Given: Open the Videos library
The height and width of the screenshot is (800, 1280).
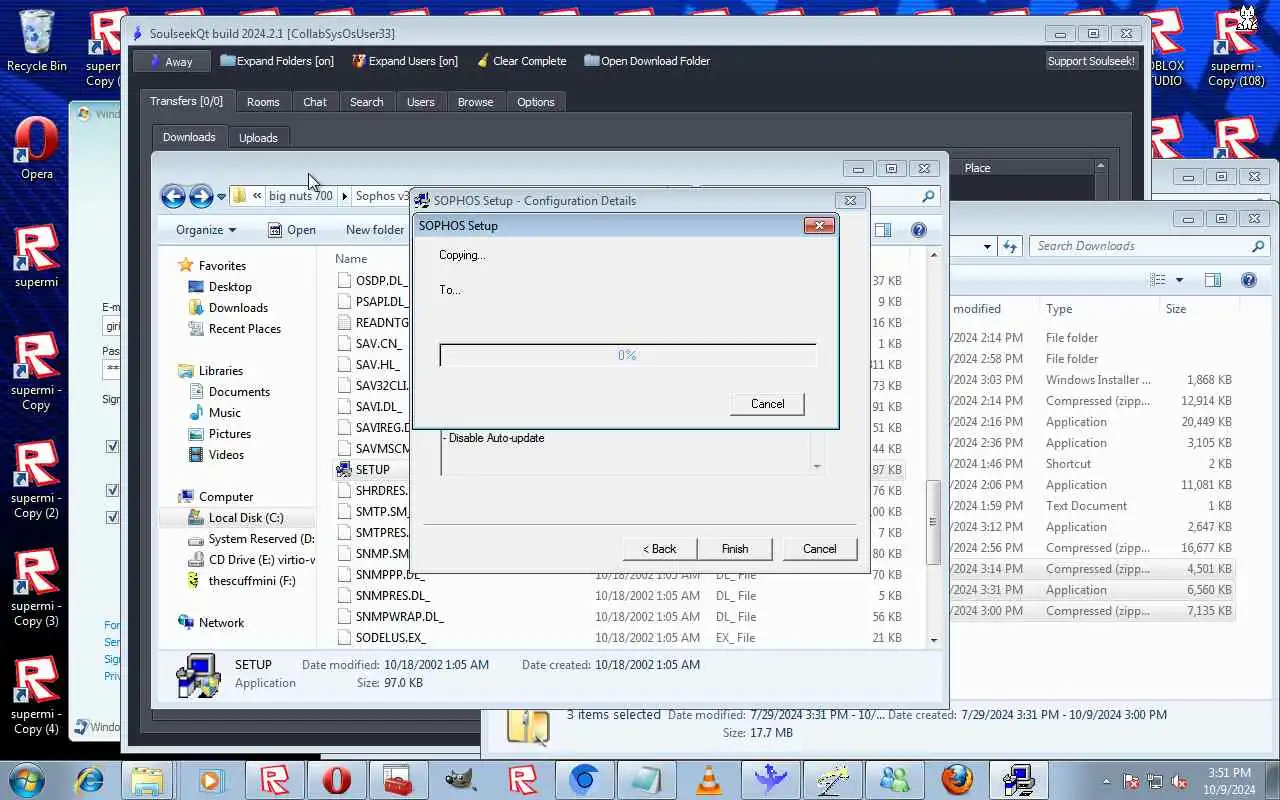Looking at the screenshot, I should pos(226,455).
